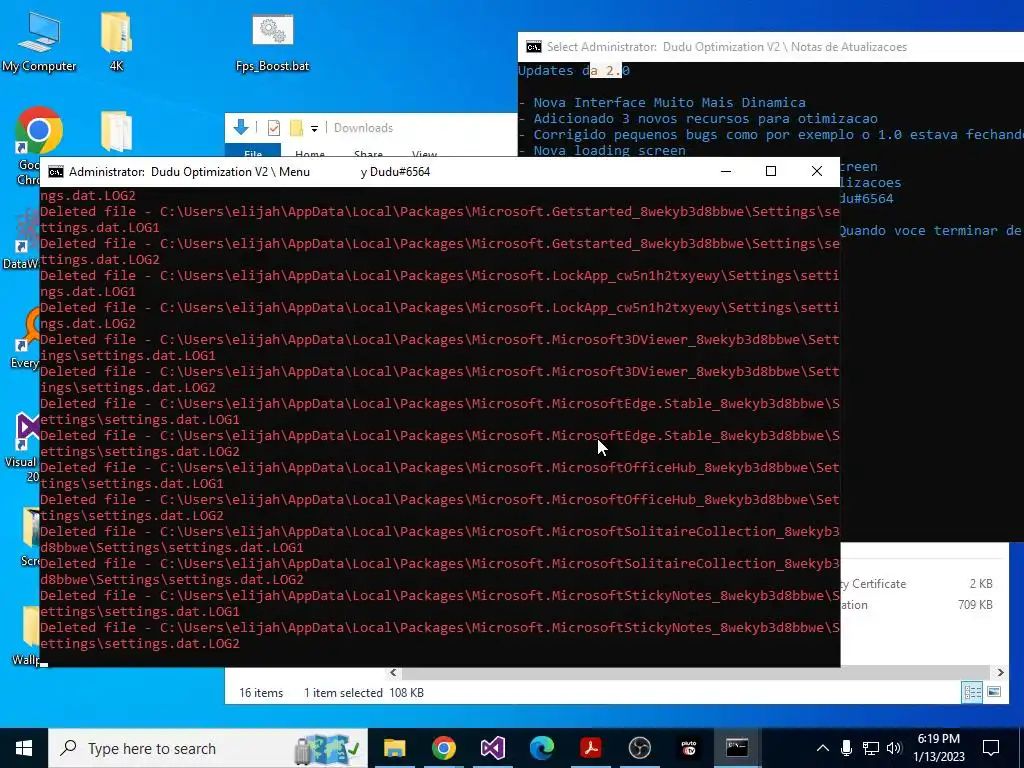Click the 'Updates da 2.0' heading text
Image resolution: width=1024 pixels, height=768 pixels.
click(x=574, y=71)
